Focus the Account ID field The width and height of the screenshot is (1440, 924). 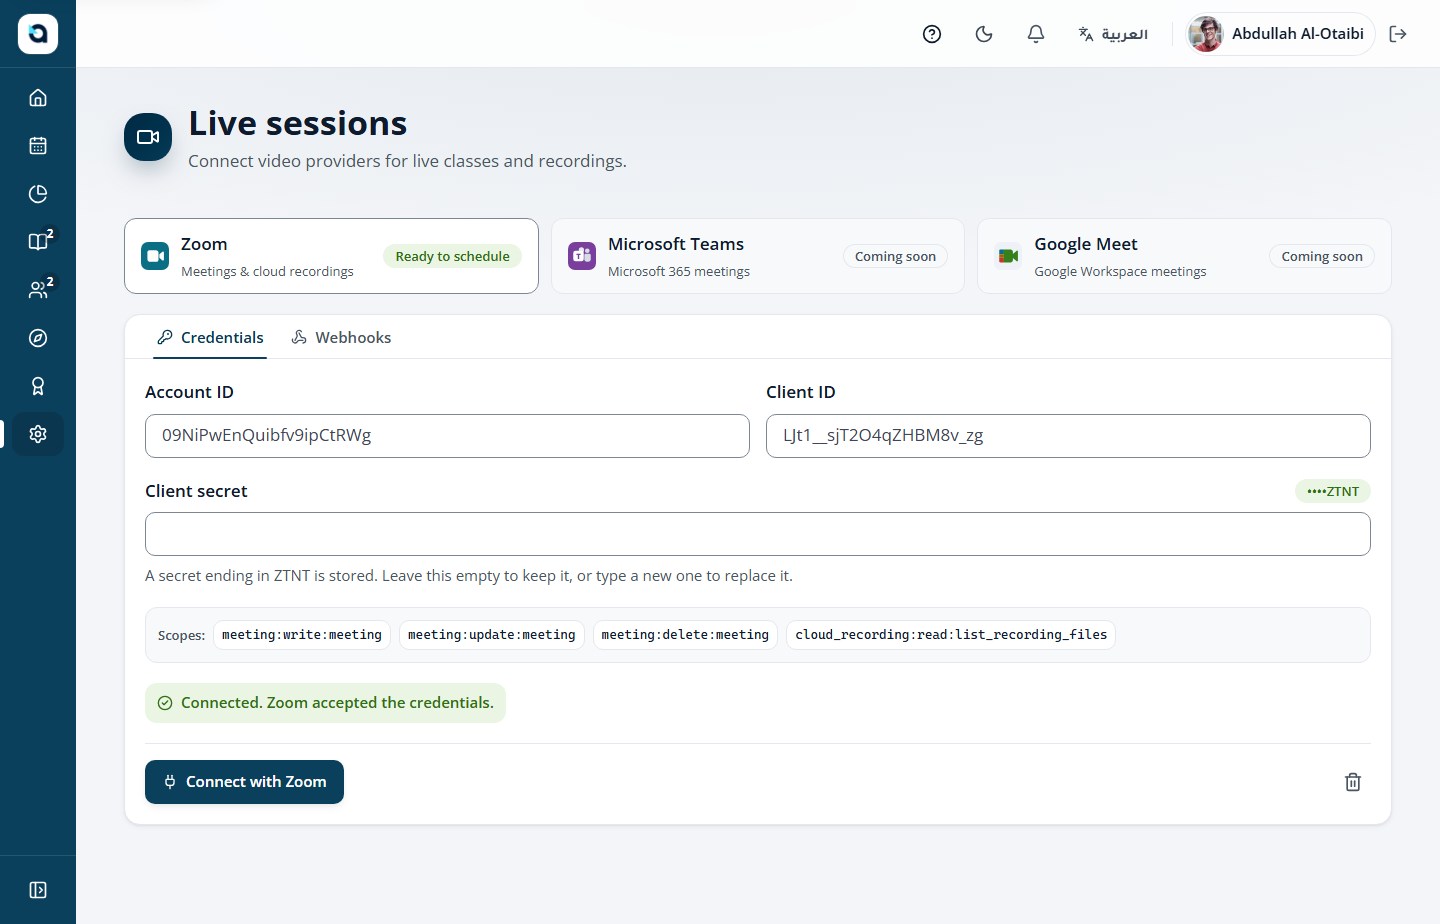[447, 436]
